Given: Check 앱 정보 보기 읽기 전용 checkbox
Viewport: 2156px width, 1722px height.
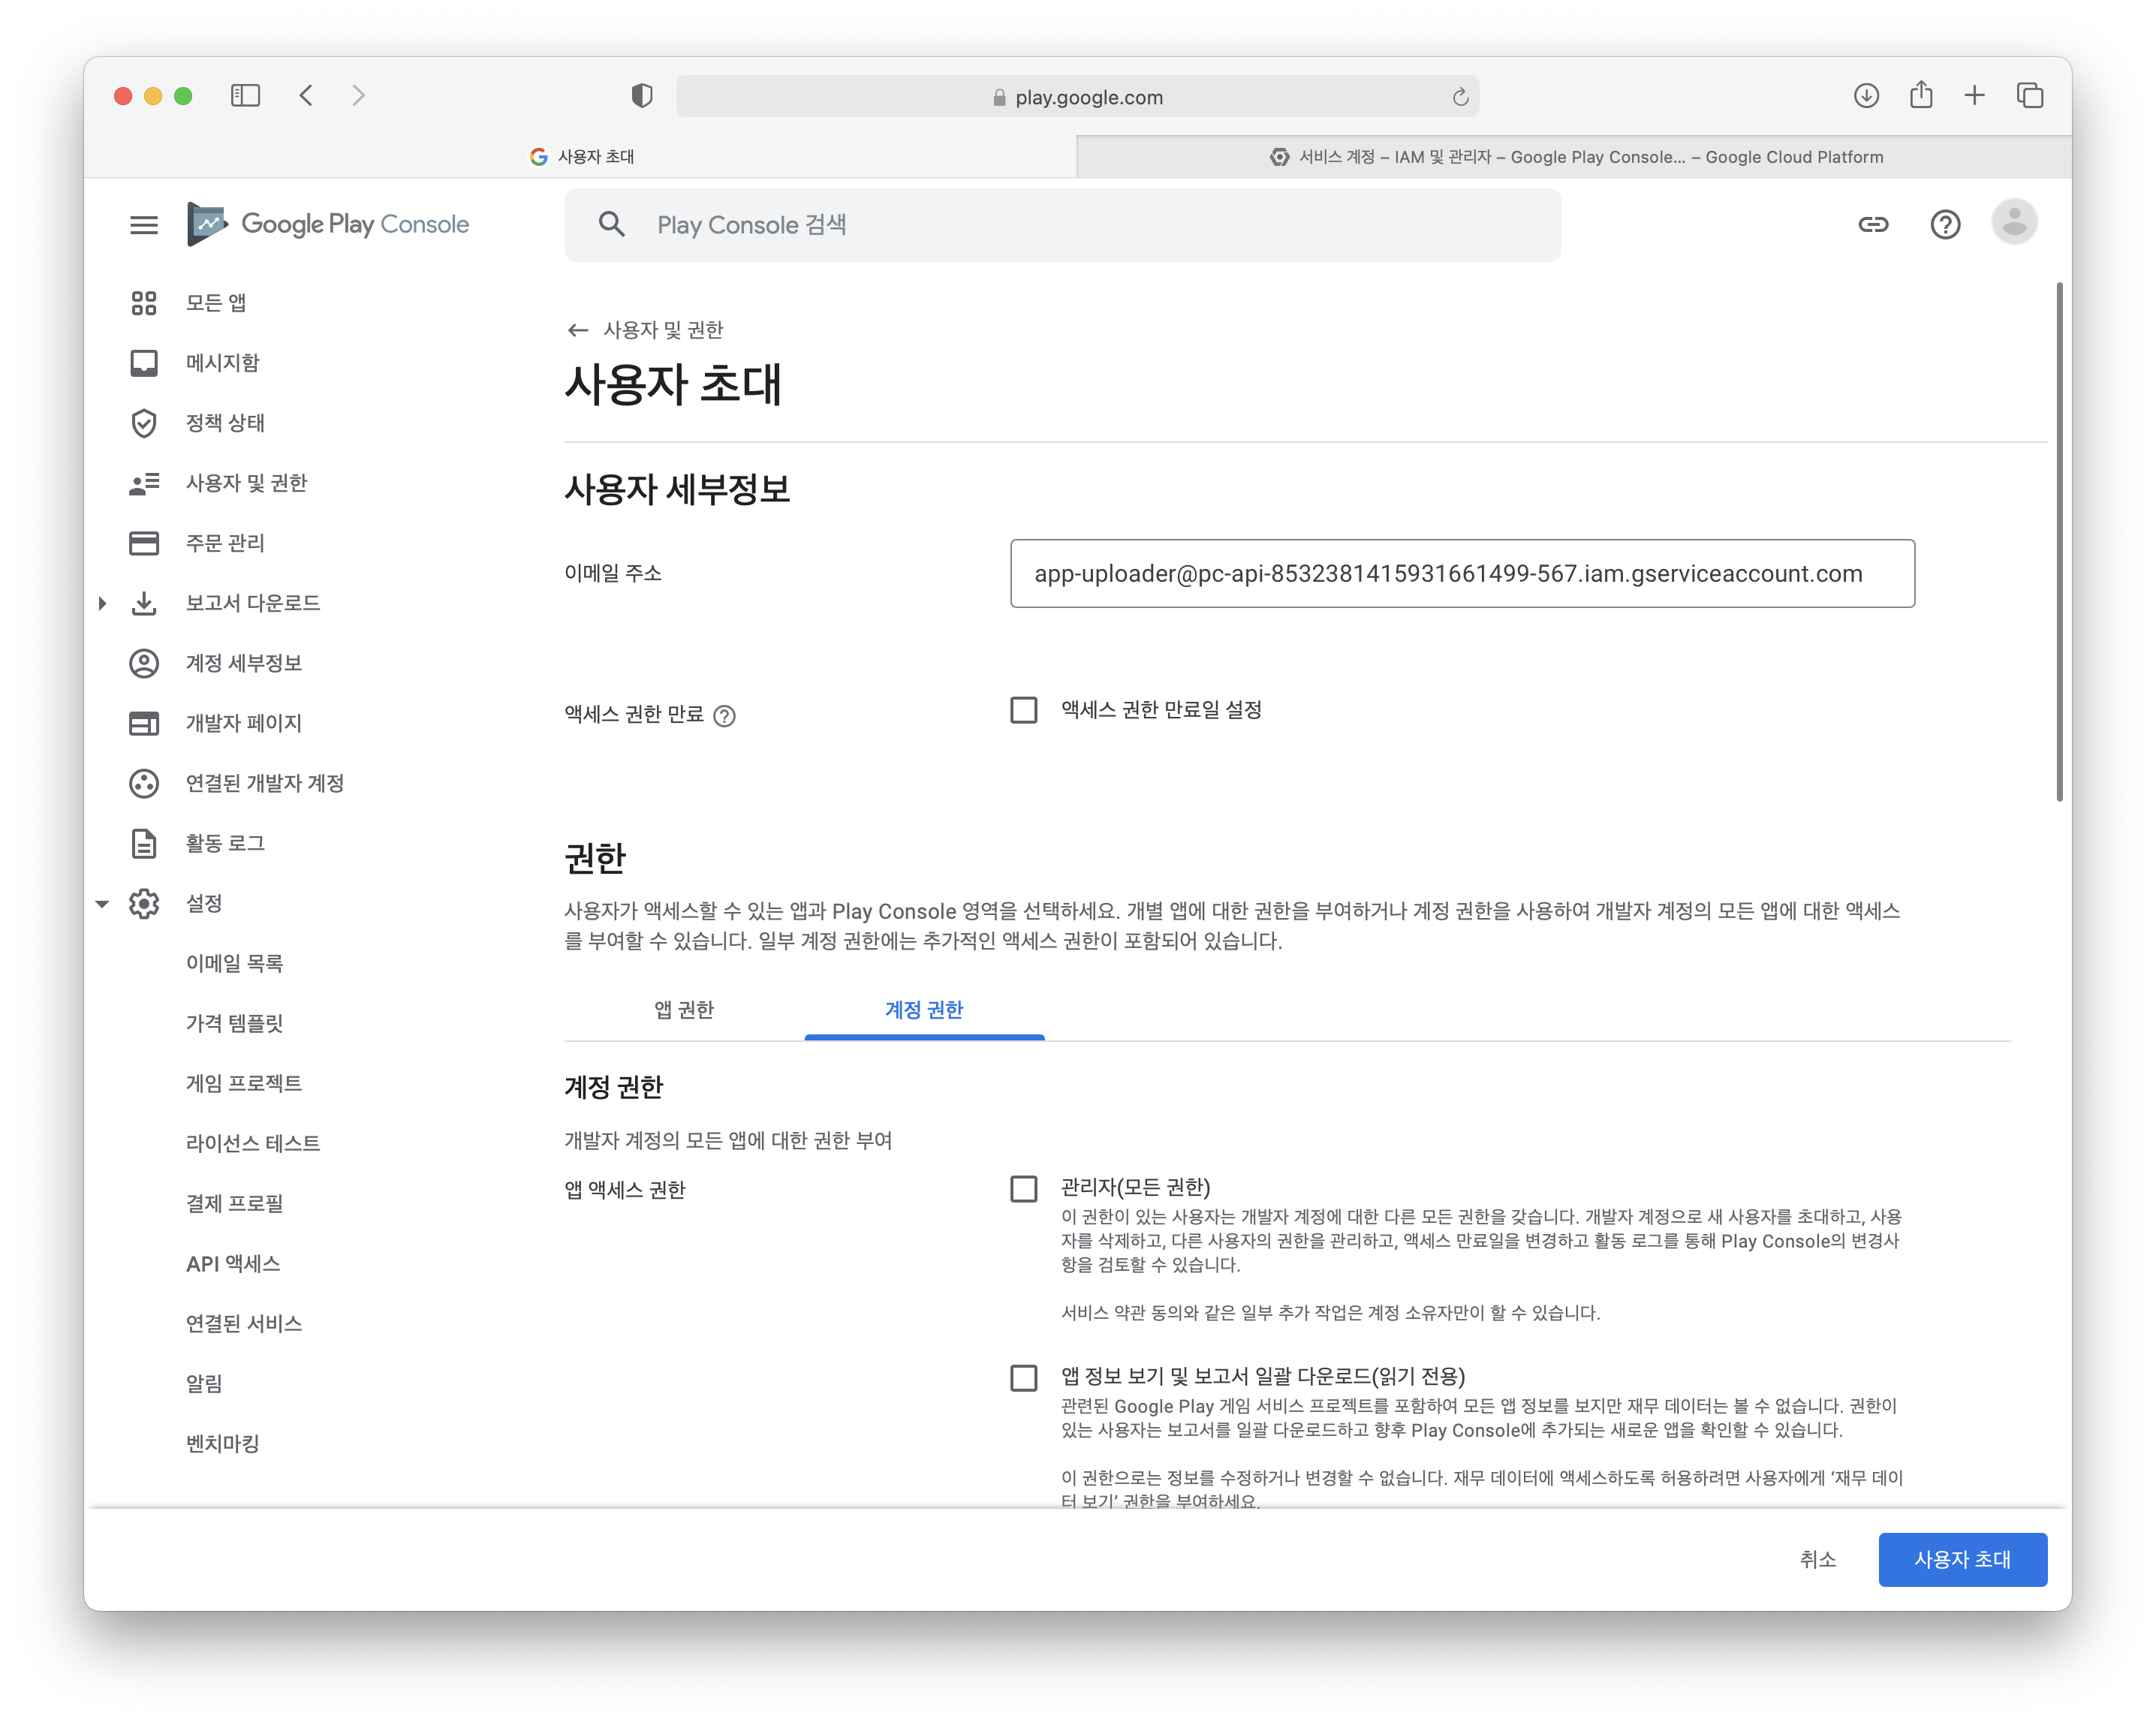Looking at the screenshot, I should click(x=1024, y=1378).
